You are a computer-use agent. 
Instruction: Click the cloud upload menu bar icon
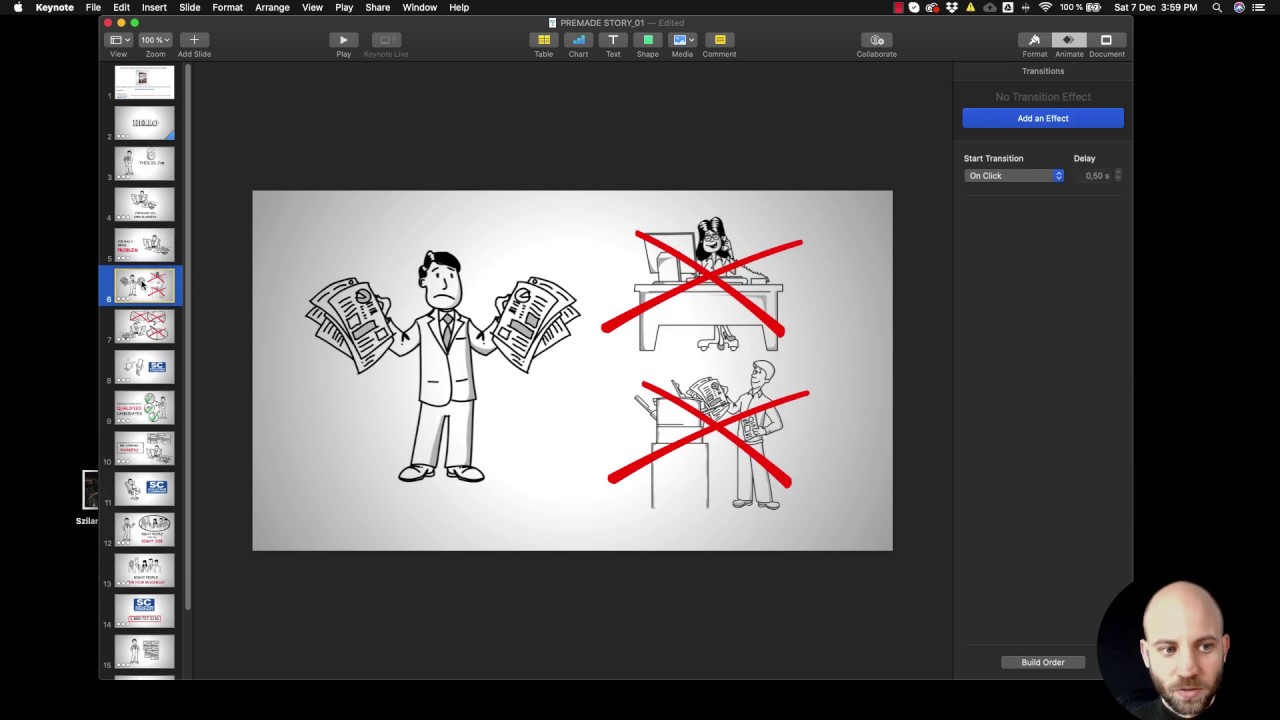tap(989, 7)
